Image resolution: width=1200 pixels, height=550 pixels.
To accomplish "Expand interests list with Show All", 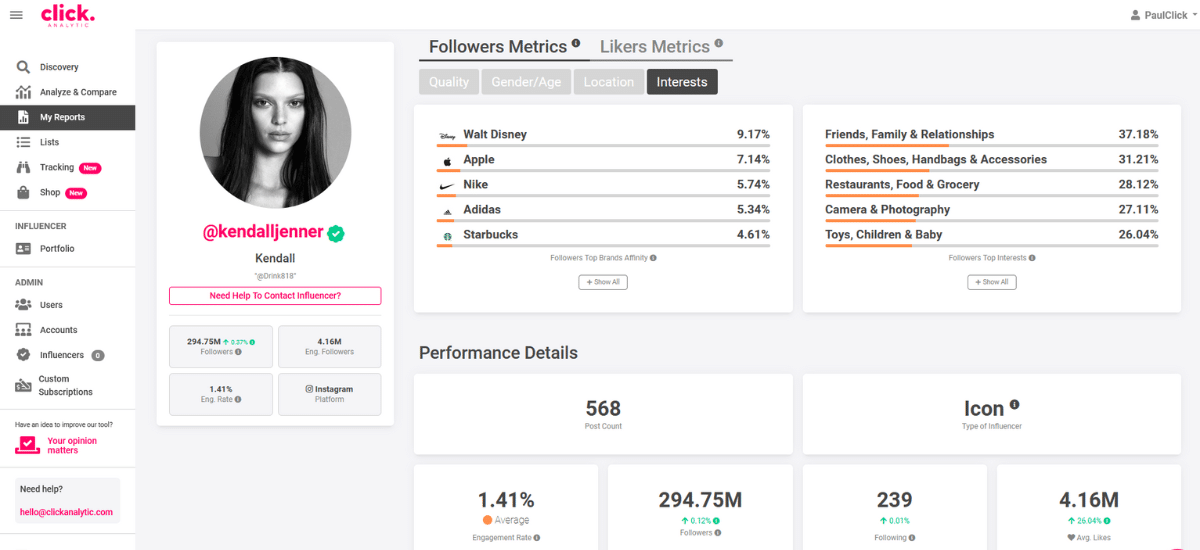I will [992, 282].
